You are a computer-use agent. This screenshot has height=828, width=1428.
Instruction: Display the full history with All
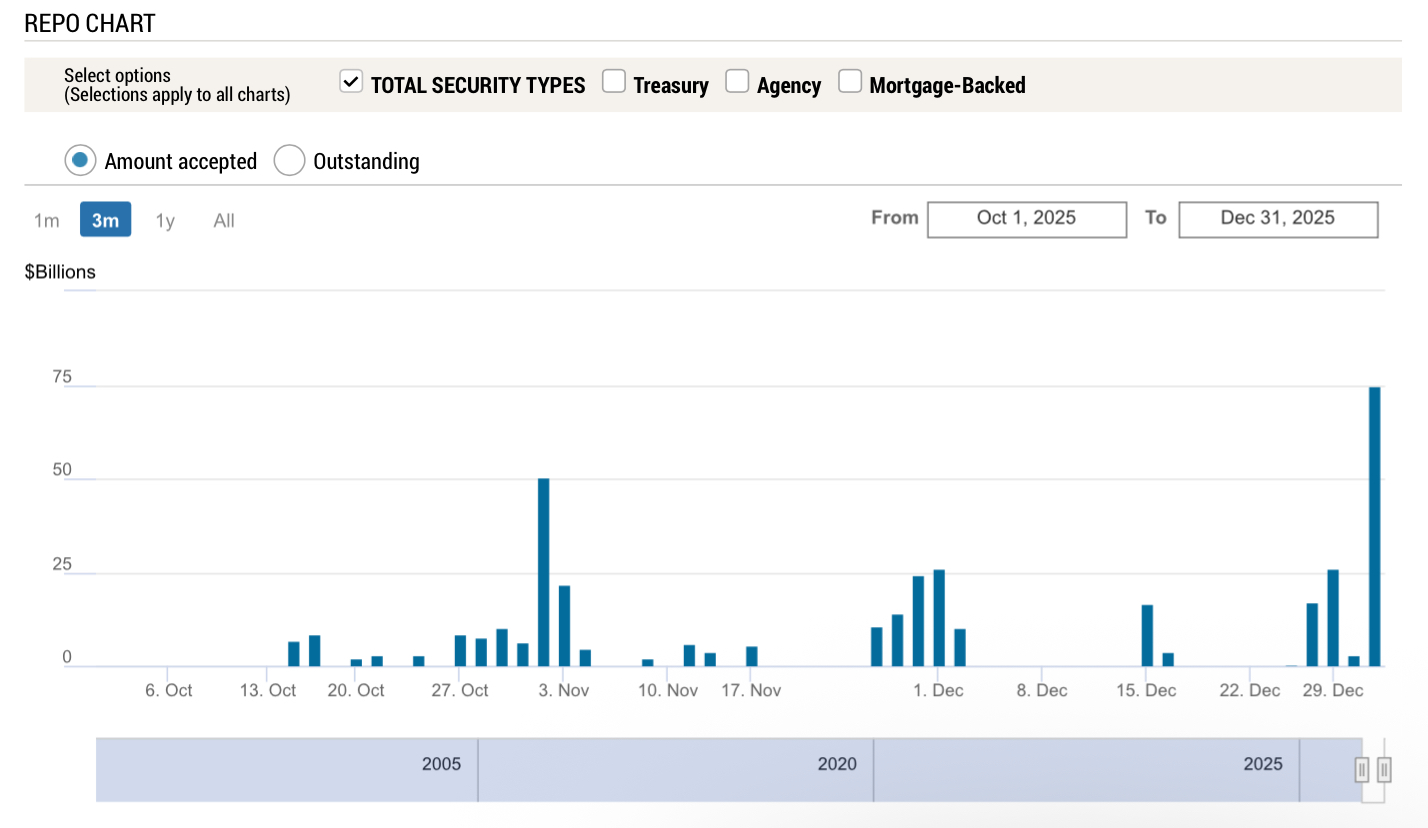point(224,221)
